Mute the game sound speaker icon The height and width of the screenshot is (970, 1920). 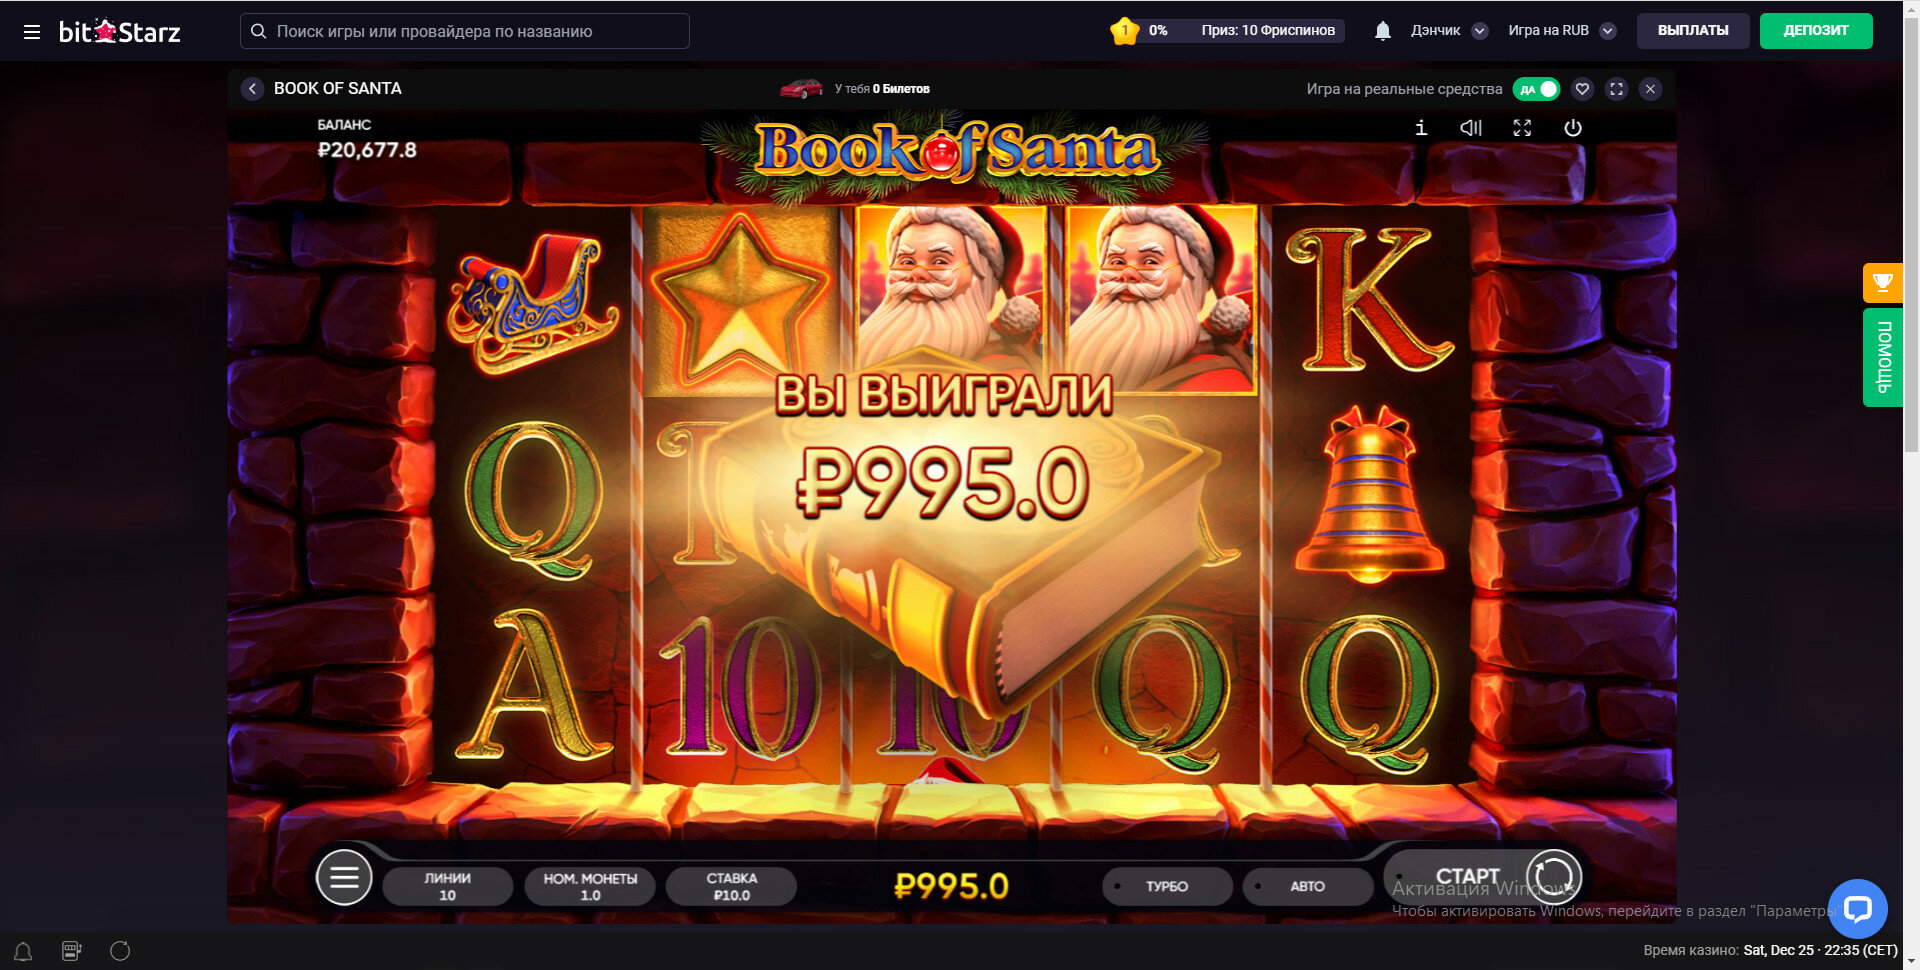pos(1471,128)
